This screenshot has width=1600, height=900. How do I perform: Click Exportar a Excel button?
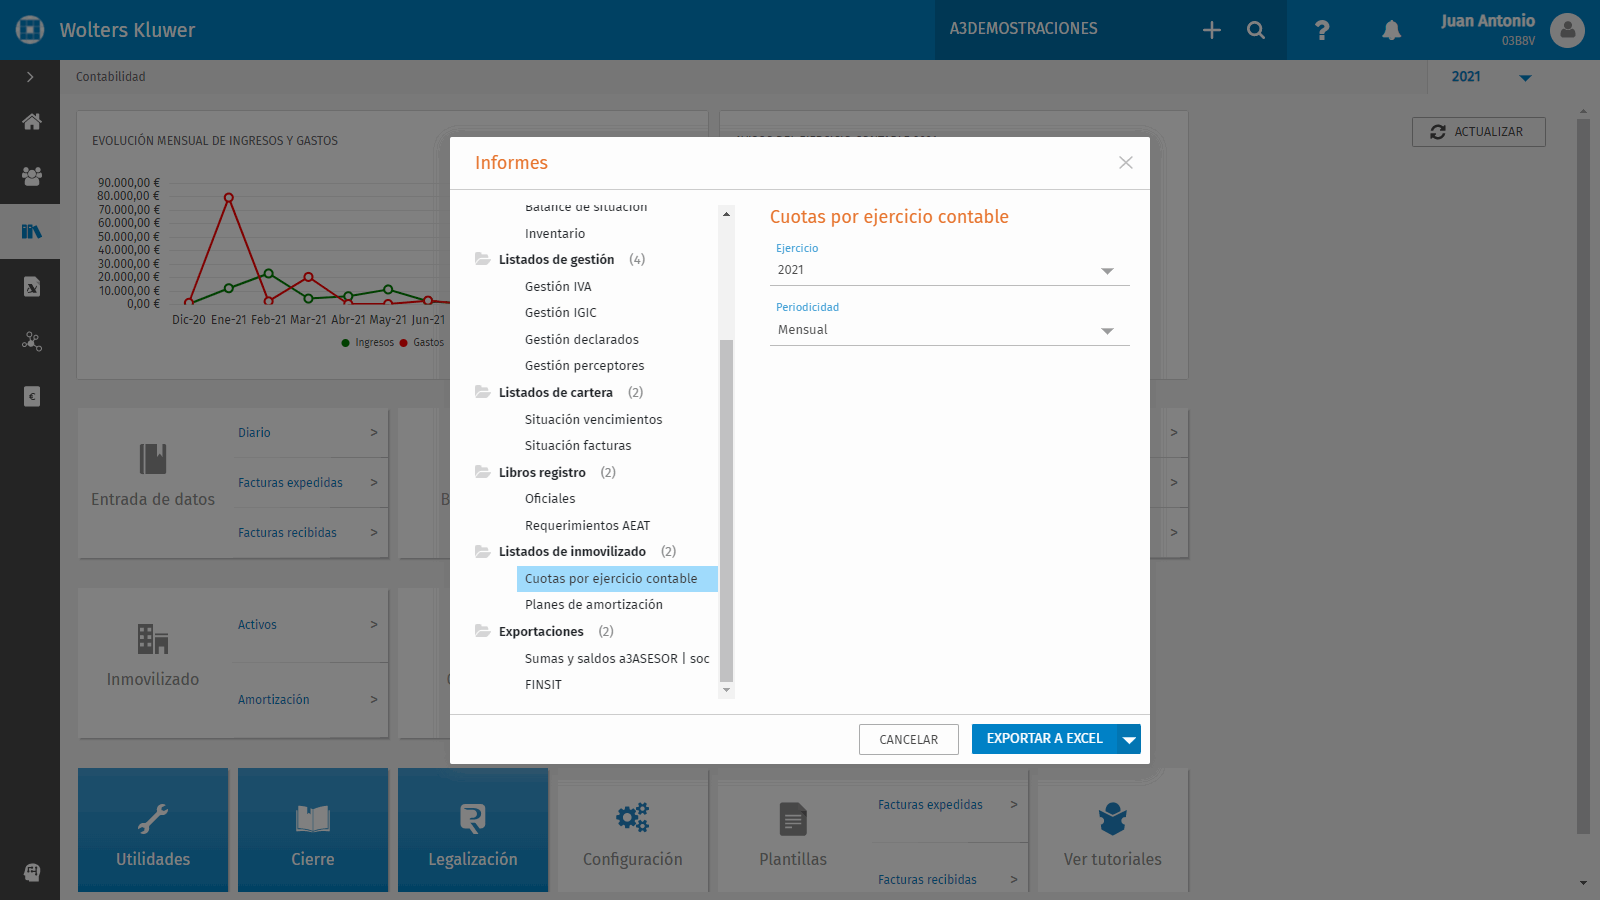point(1044,739)
